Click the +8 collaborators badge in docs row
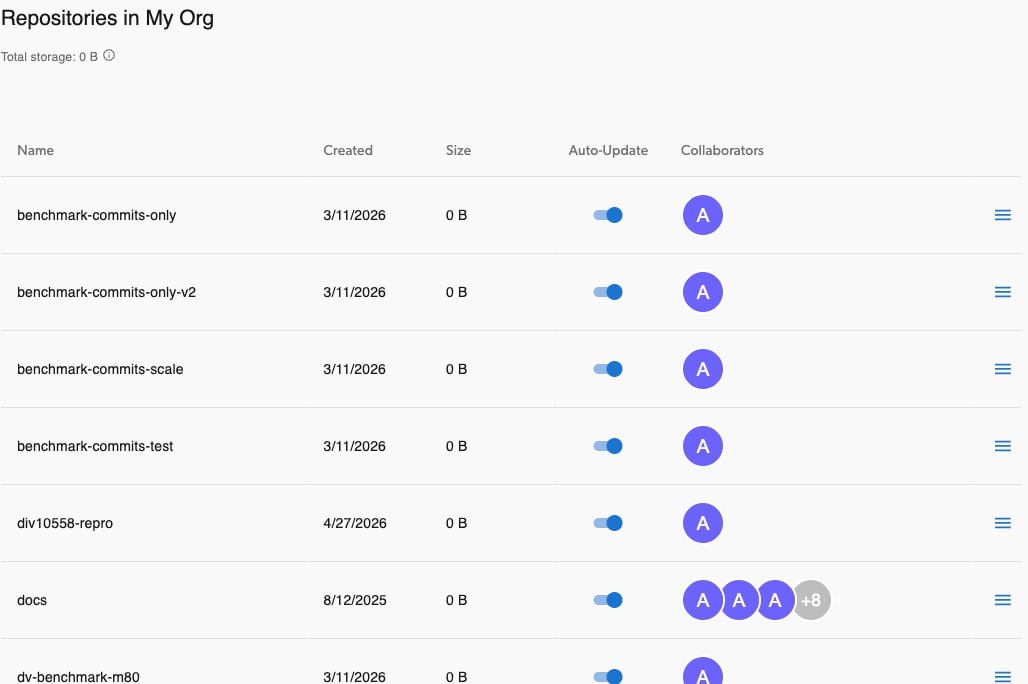 click(812, 600)
